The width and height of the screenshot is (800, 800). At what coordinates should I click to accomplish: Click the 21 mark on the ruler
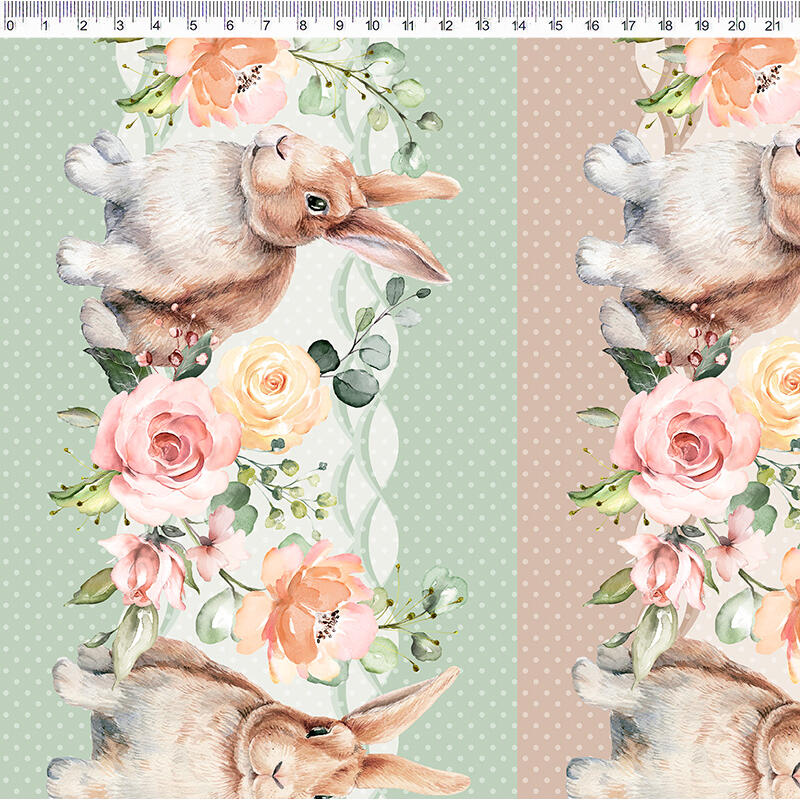pos(771,26)
